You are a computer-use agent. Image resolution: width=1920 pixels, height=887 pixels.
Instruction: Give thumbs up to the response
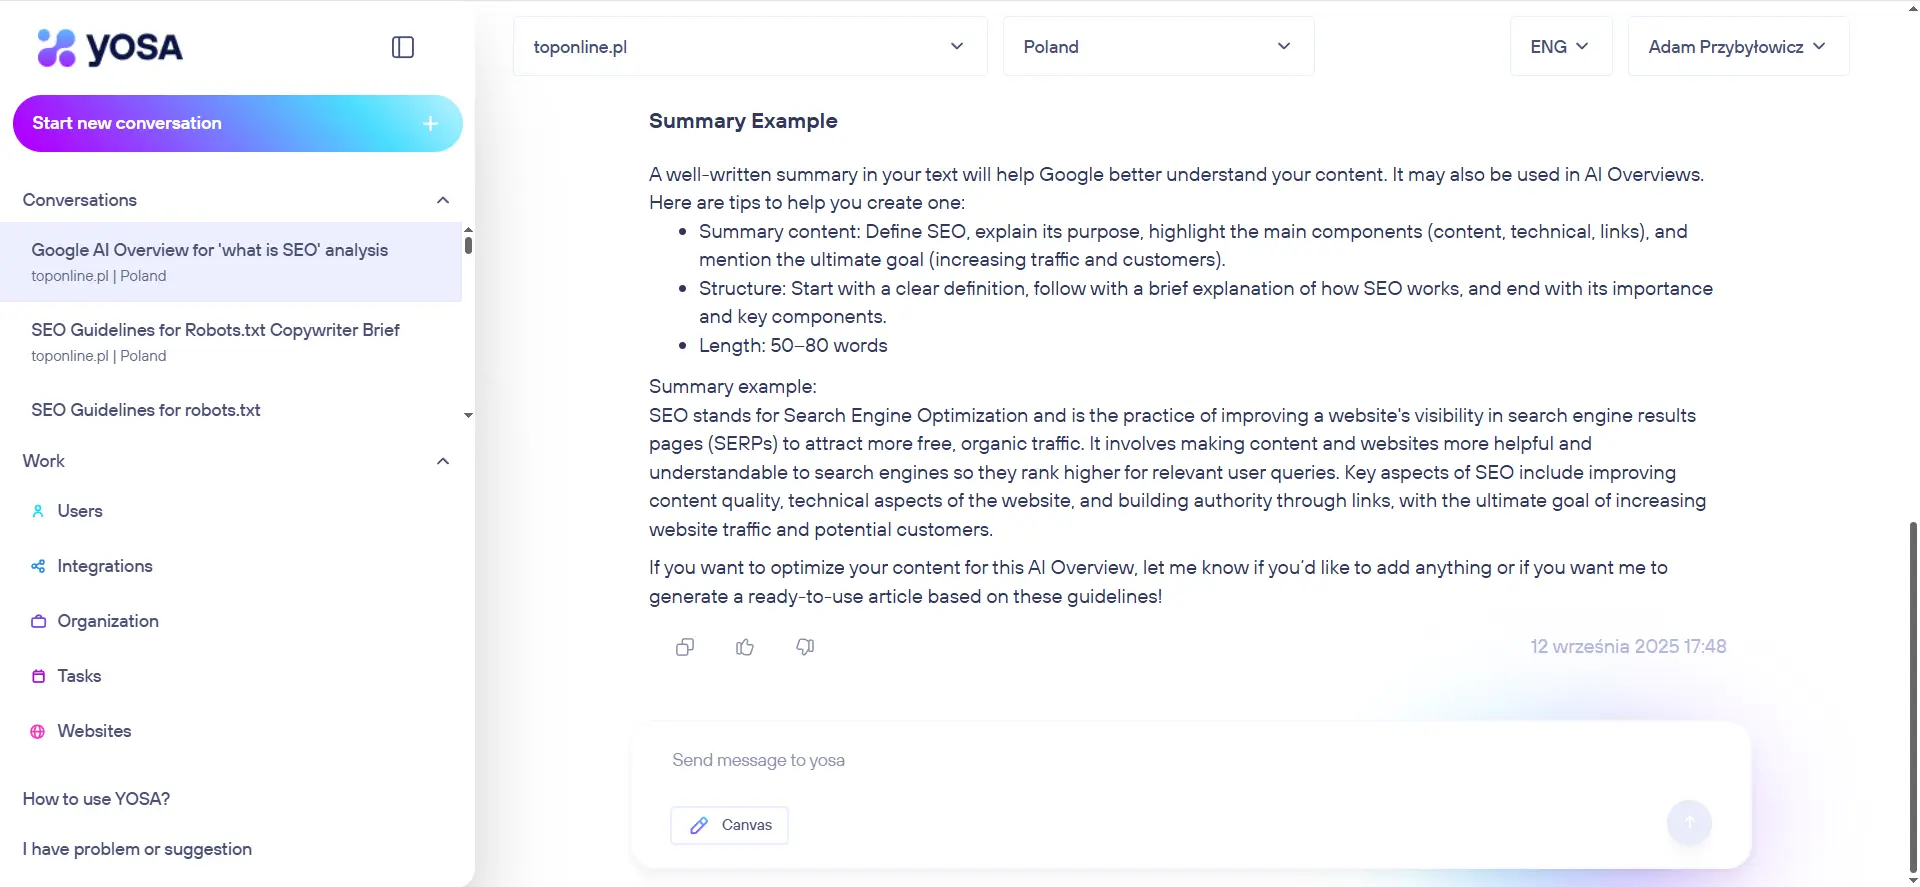pyautogui.click(x=745, y=647)
